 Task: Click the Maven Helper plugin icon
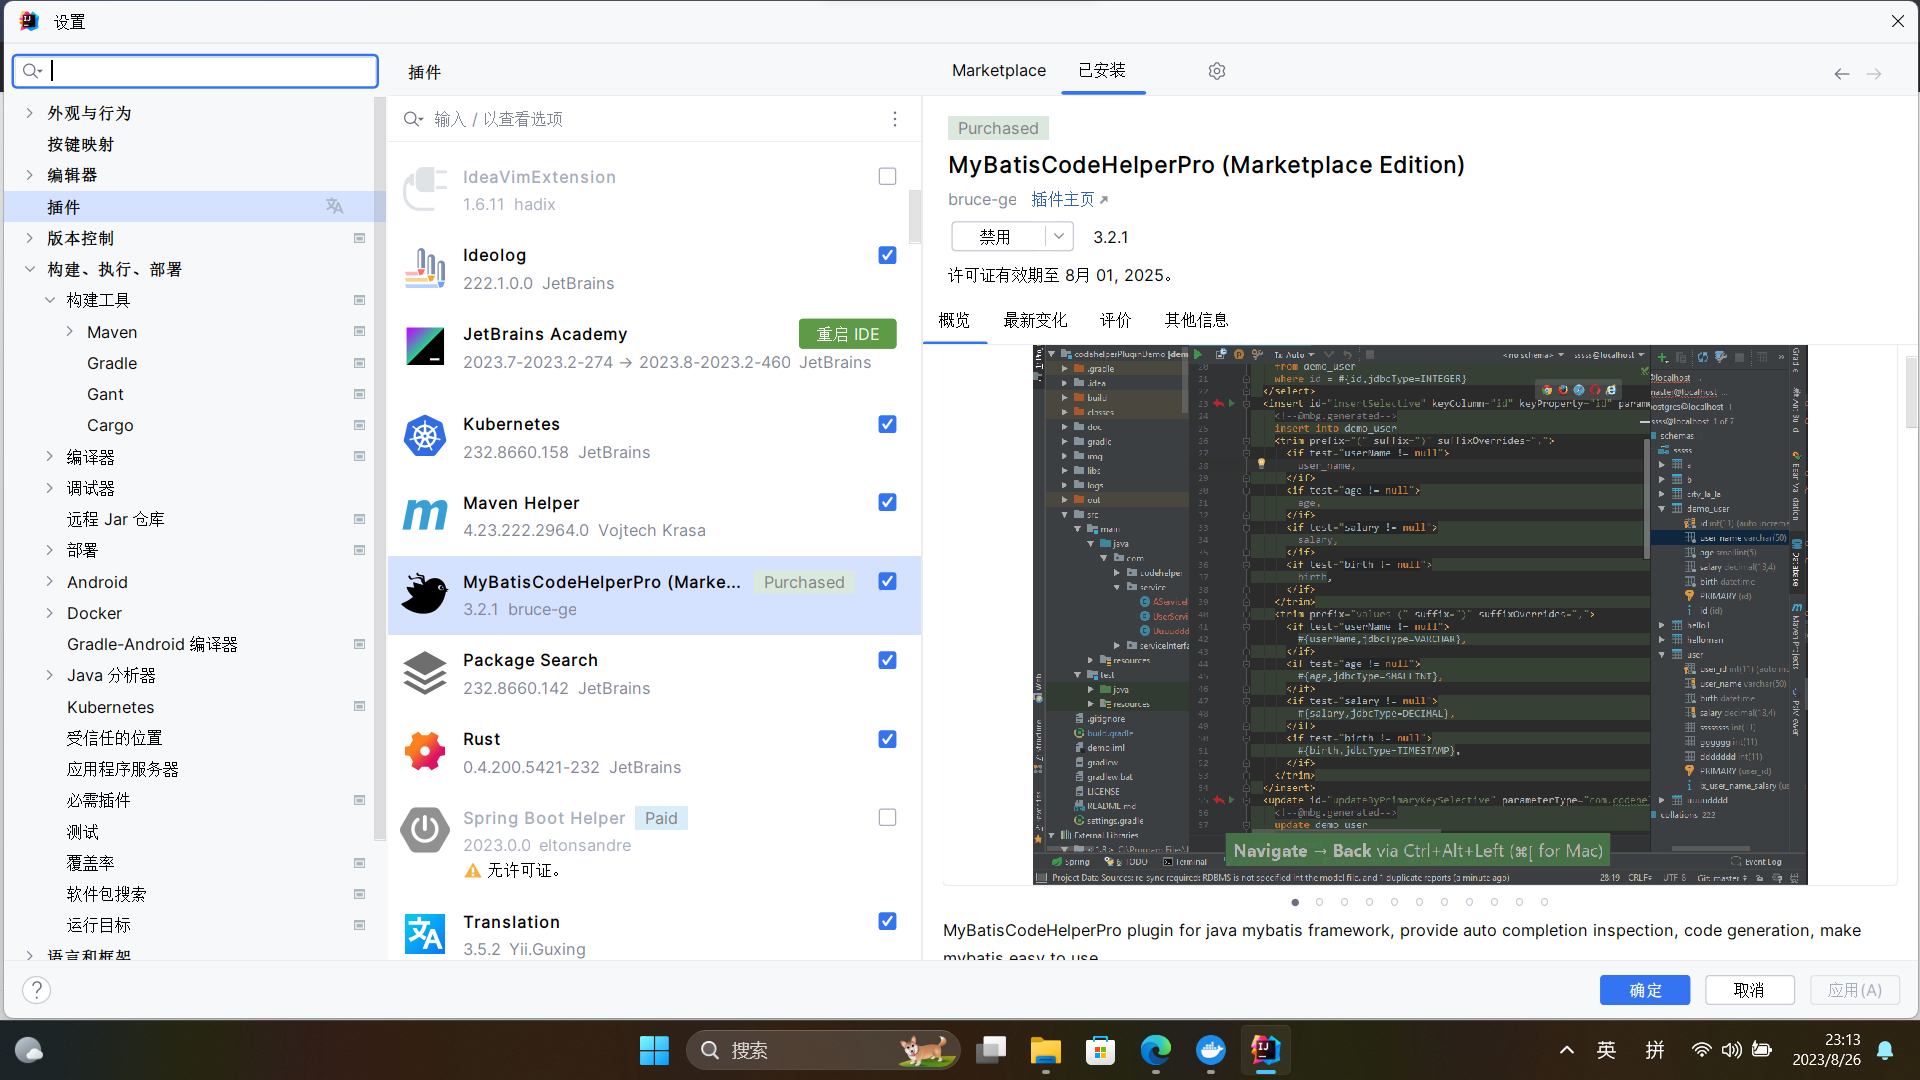[425, 516]
